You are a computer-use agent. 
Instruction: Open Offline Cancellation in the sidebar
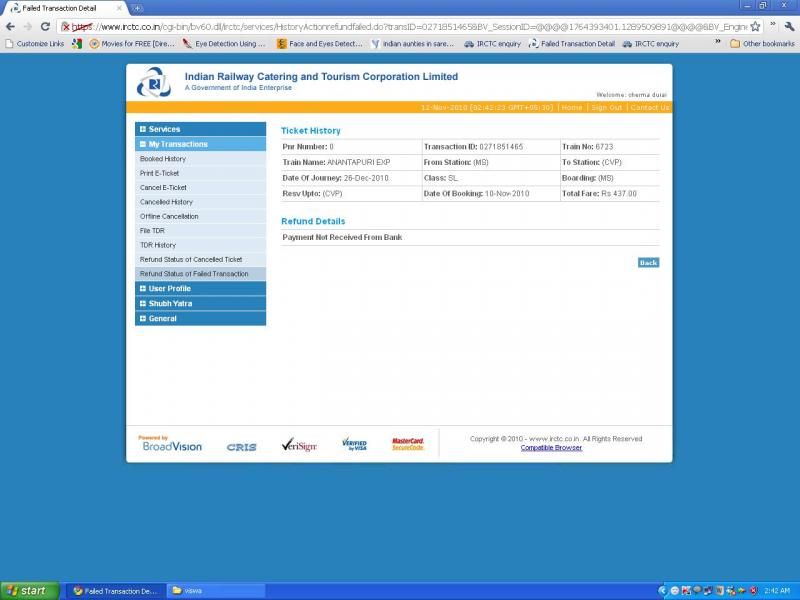coord(169,216)
